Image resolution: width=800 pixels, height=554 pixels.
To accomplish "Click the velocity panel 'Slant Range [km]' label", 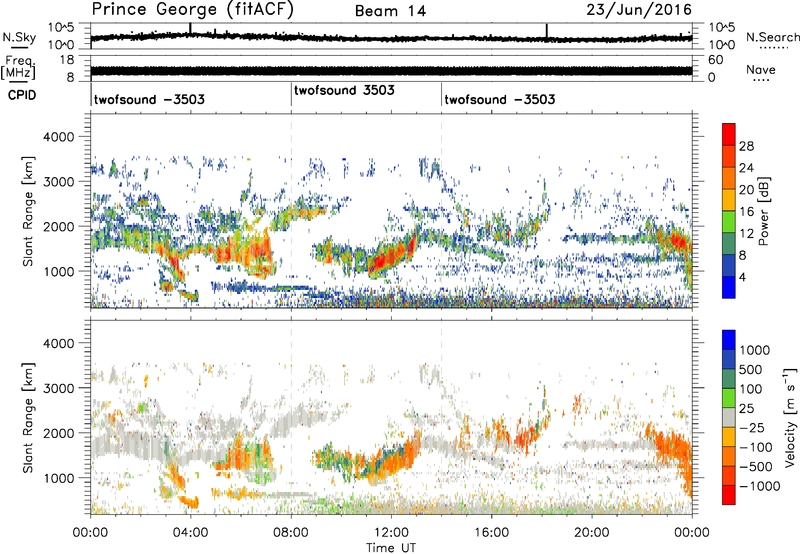I will click(28, 418).
